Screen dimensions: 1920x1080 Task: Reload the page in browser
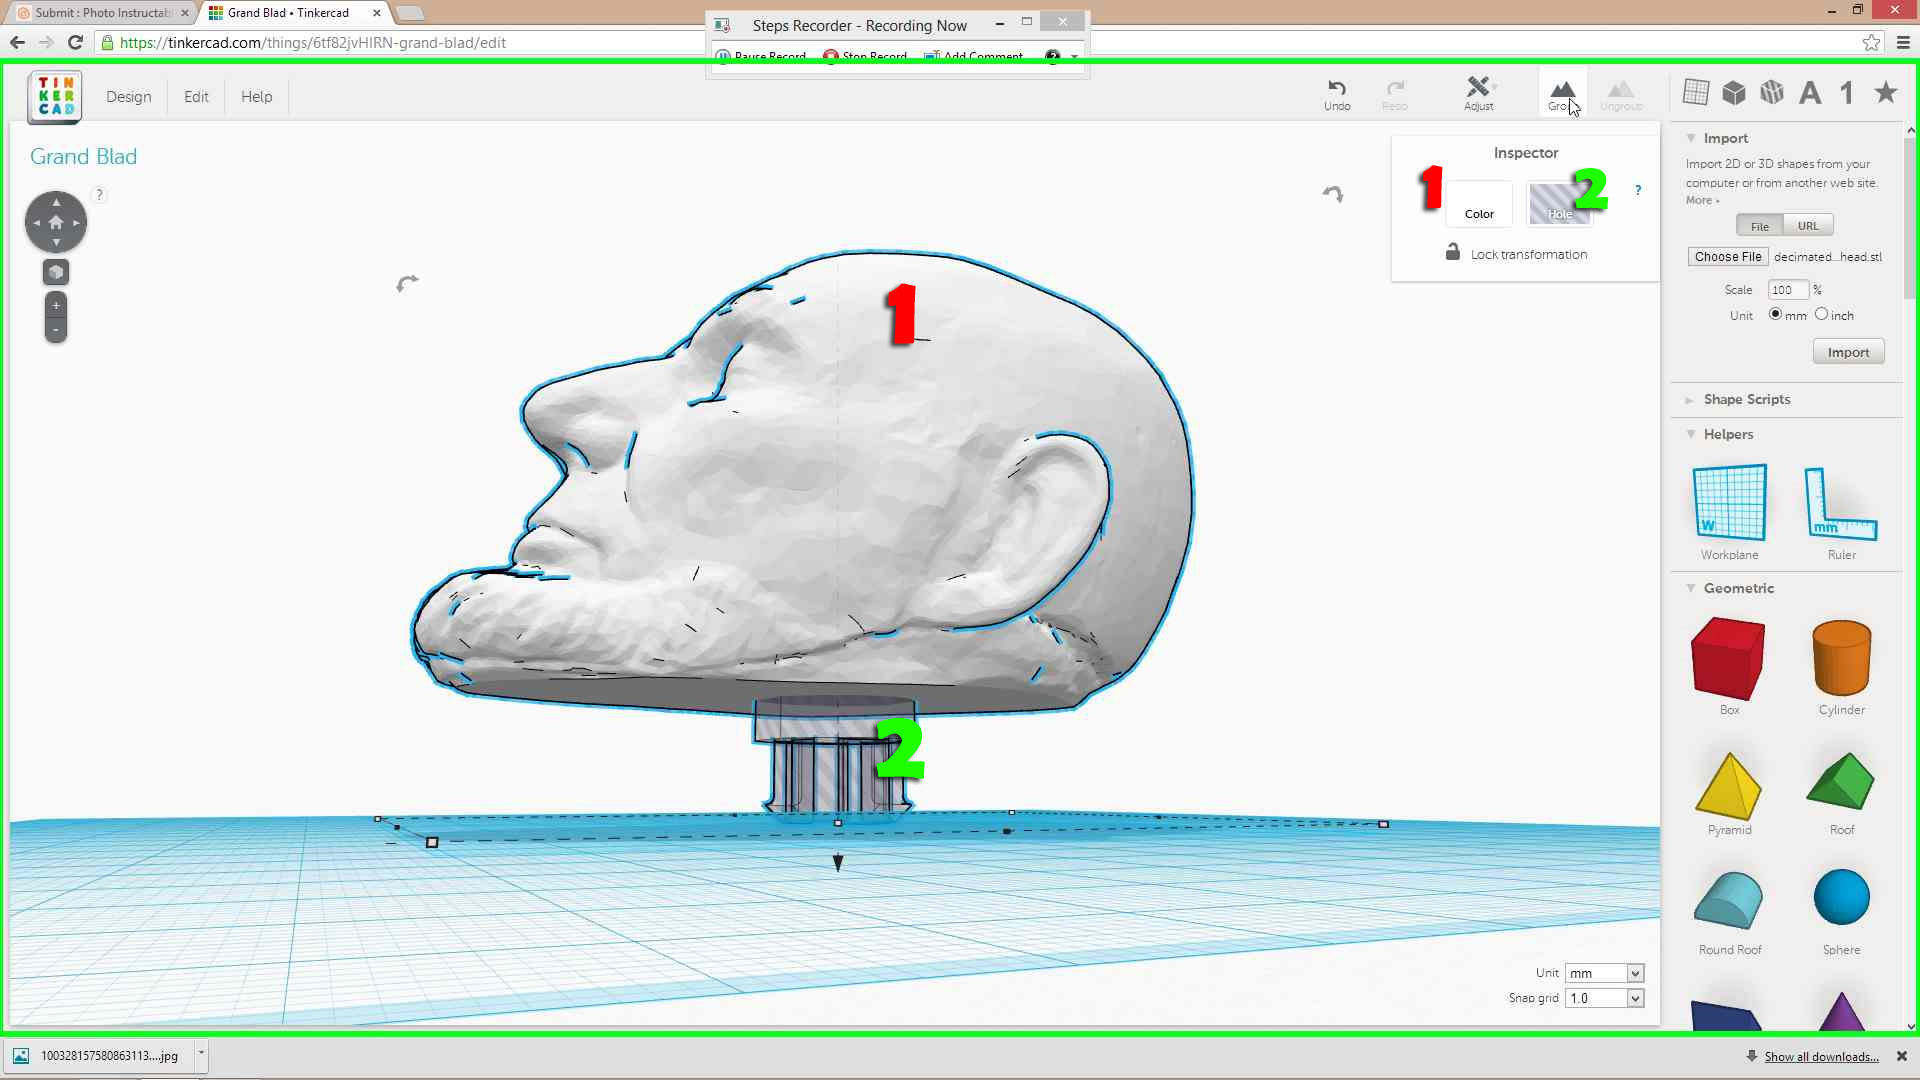click(75, 42)
